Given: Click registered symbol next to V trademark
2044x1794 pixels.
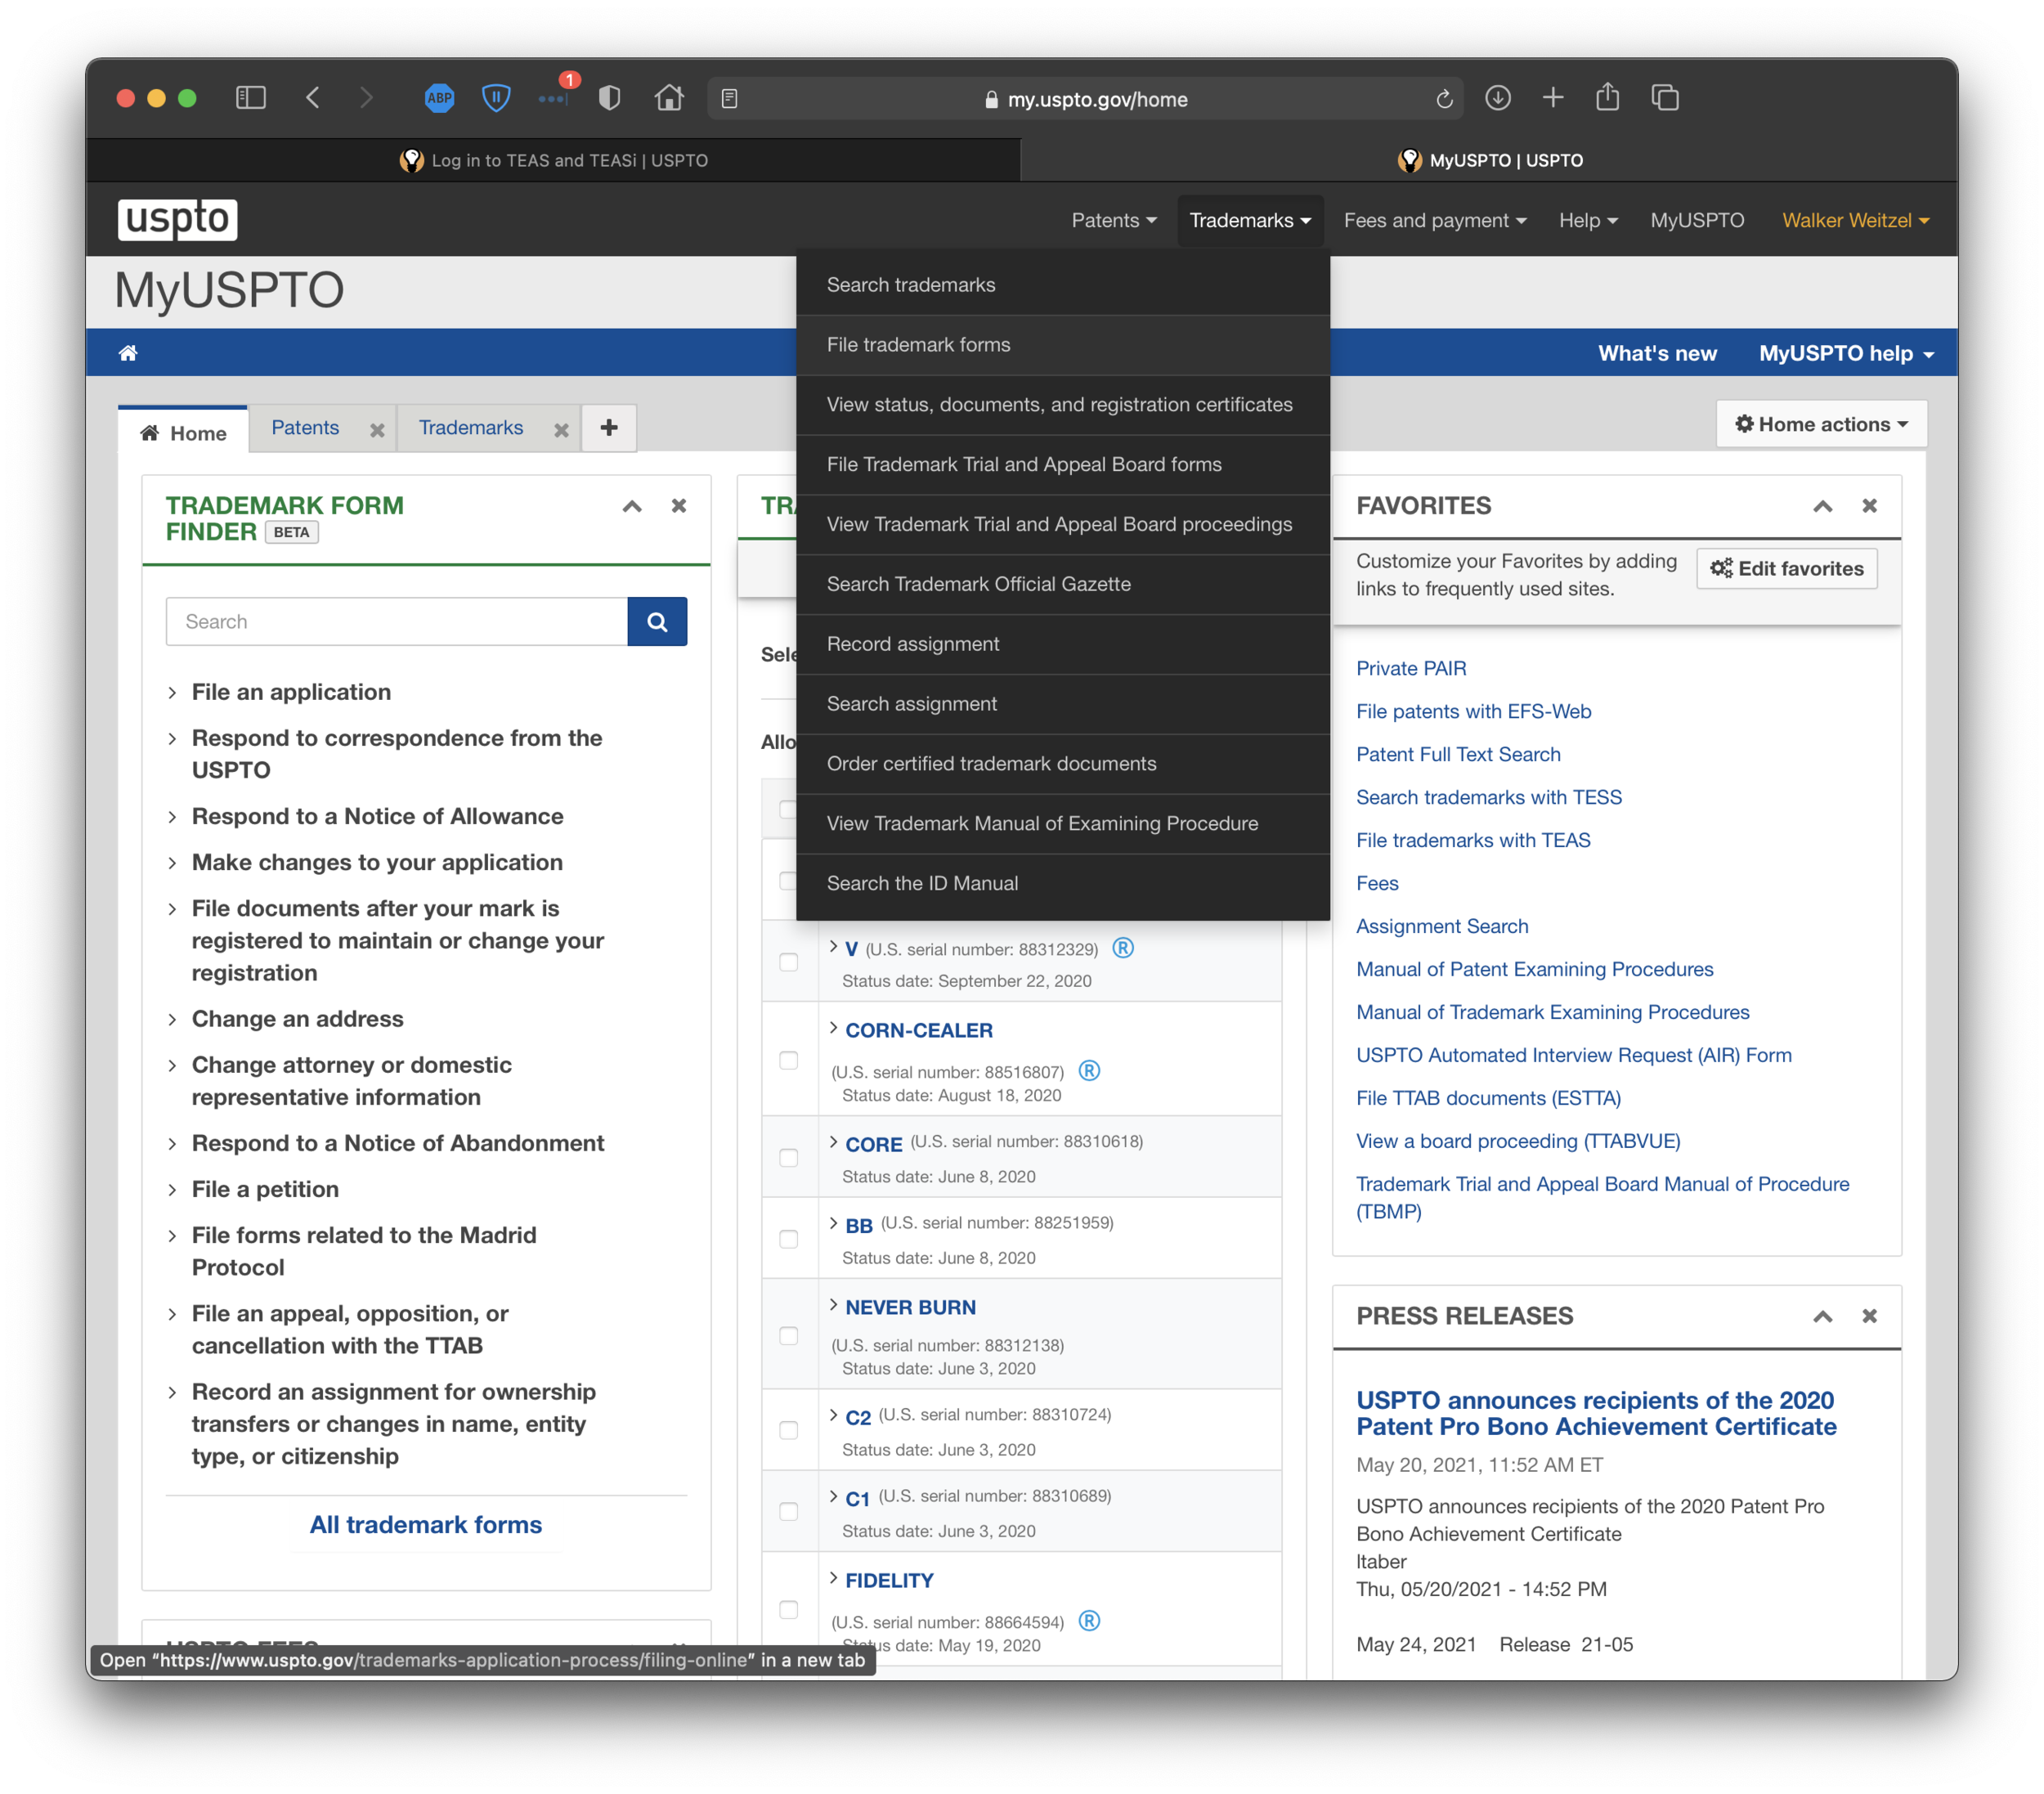Looking at the screenshot, I should click(1123, 948).
